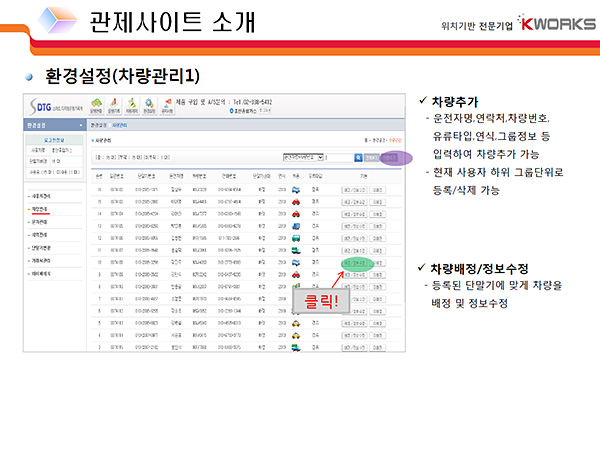
Task: Click the 배정/정보수정 button in row 3
Action: click(354, 348)
